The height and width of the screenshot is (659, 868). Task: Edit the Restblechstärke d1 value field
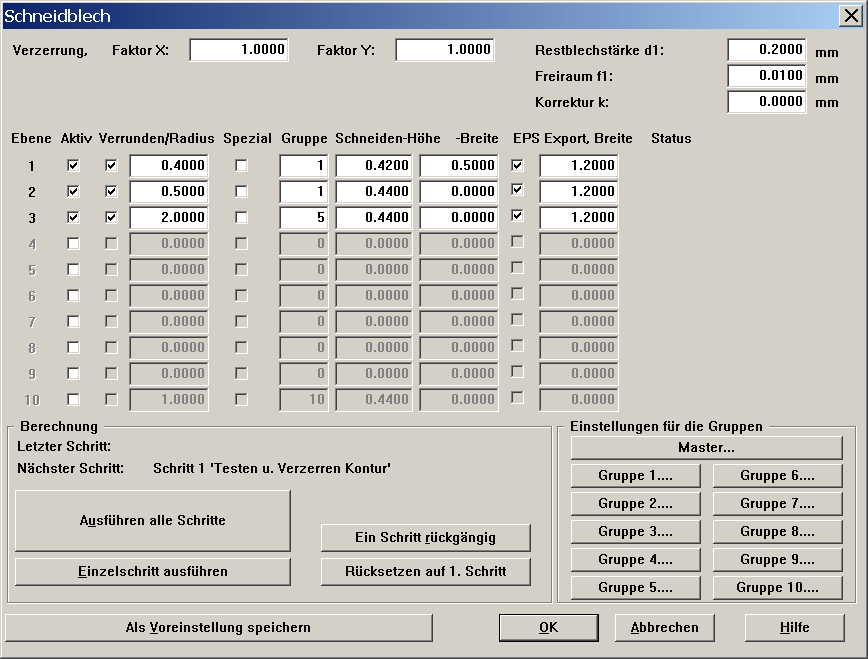[x=766, y=50]
